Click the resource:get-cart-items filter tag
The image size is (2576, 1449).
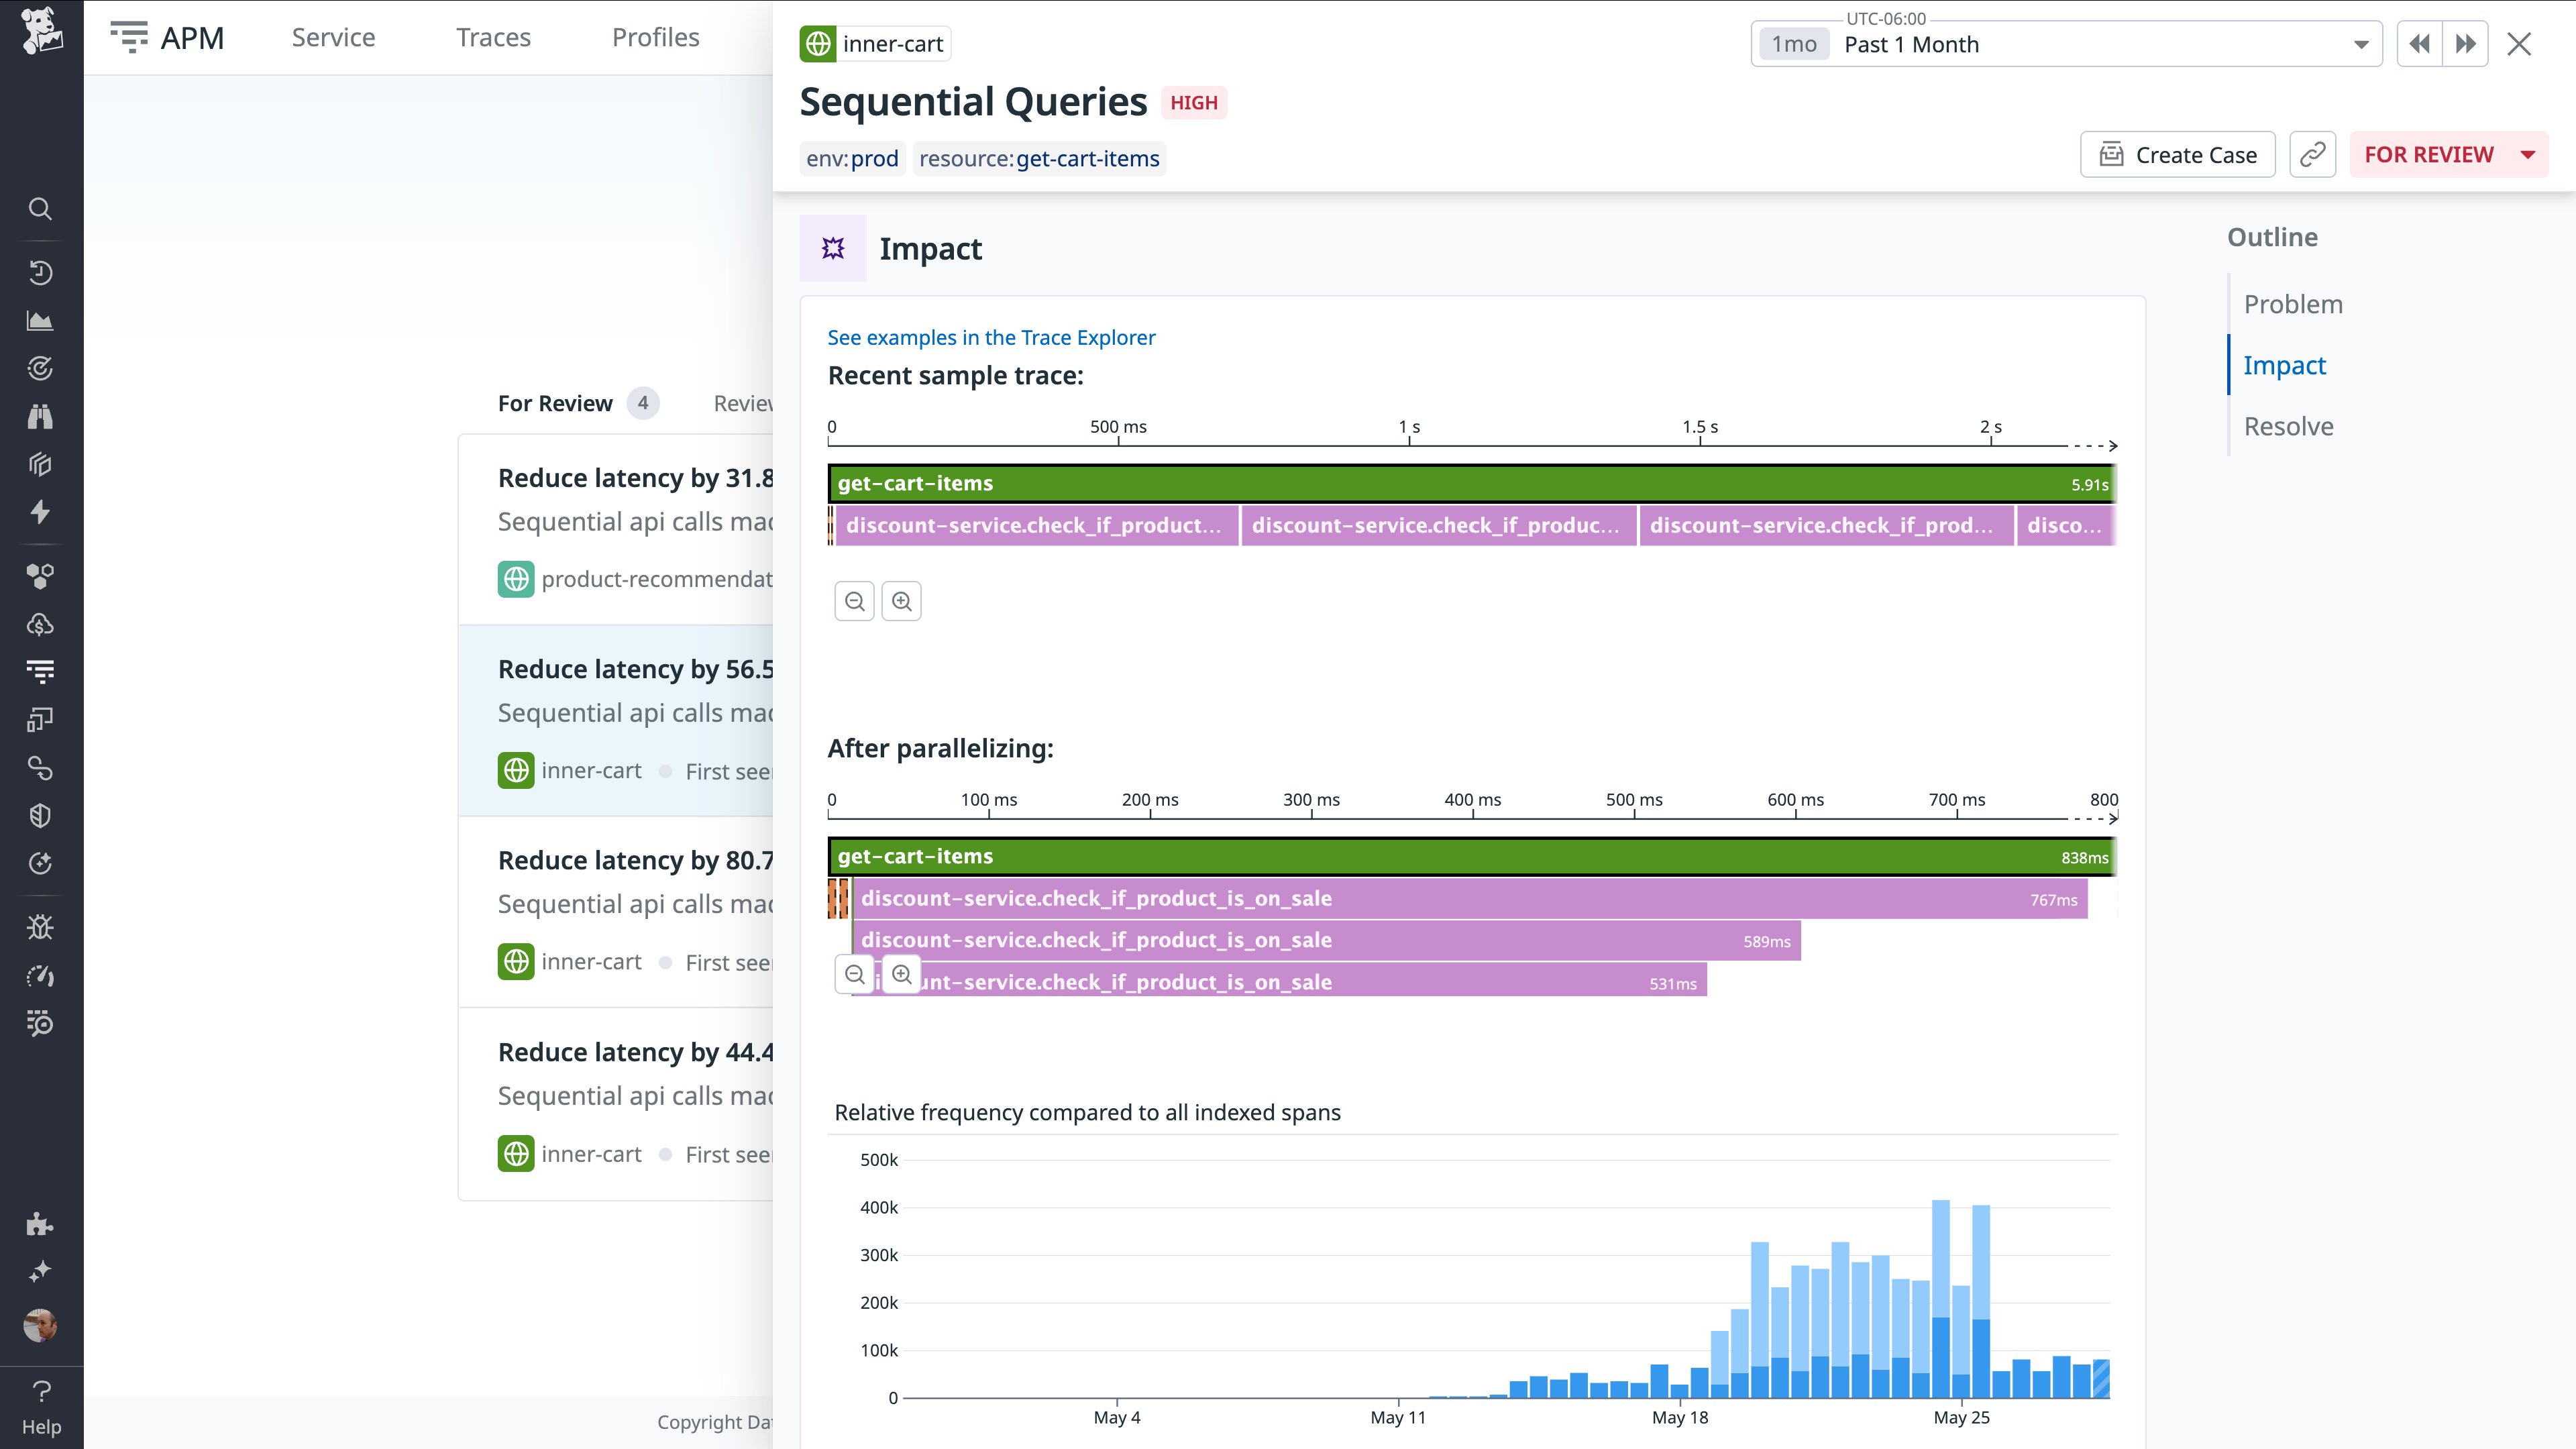tap(1039, 158)
